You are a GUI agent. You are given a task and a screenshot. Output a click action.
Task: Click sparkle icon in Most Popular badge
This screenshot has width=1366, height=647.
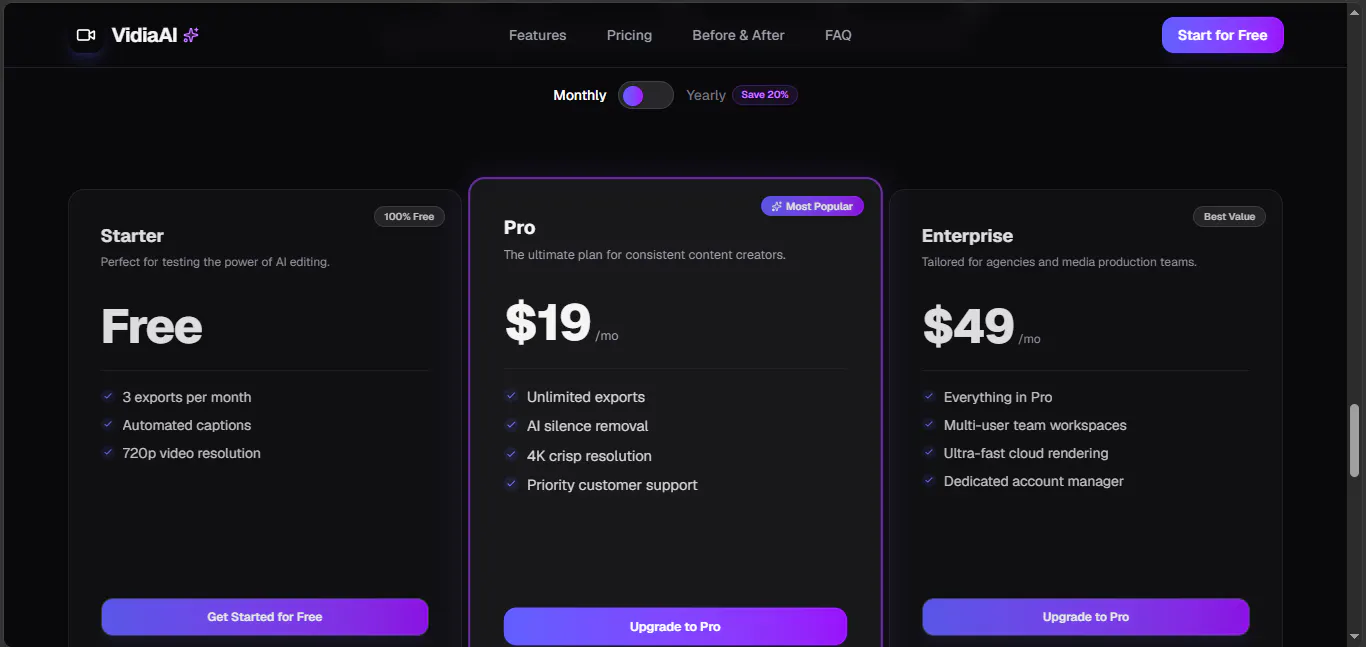tap(777, 206)
